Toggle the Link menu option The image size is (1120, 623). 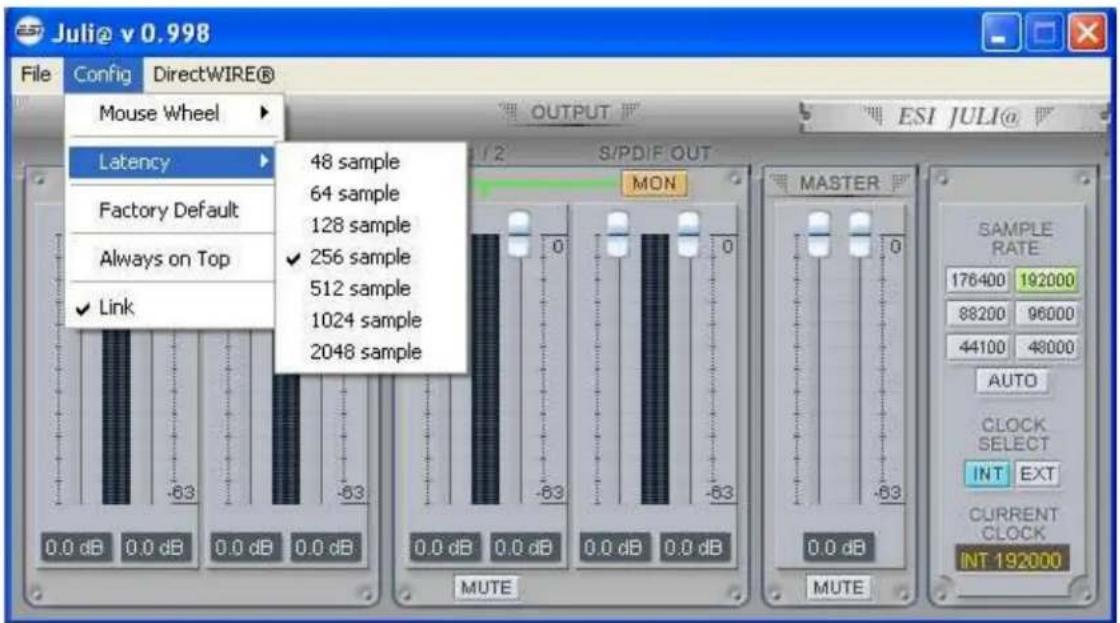(171, 307)
